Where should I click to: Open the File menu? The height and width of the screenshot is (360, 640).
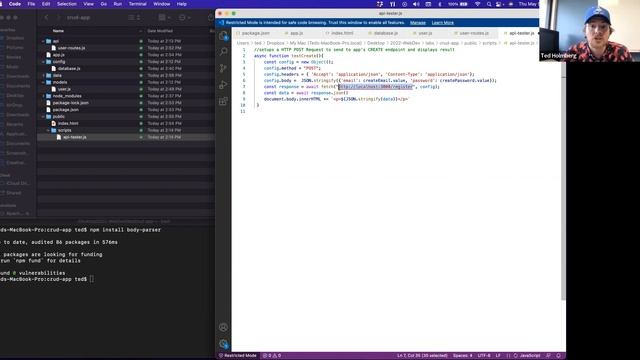tap(31, 4)
